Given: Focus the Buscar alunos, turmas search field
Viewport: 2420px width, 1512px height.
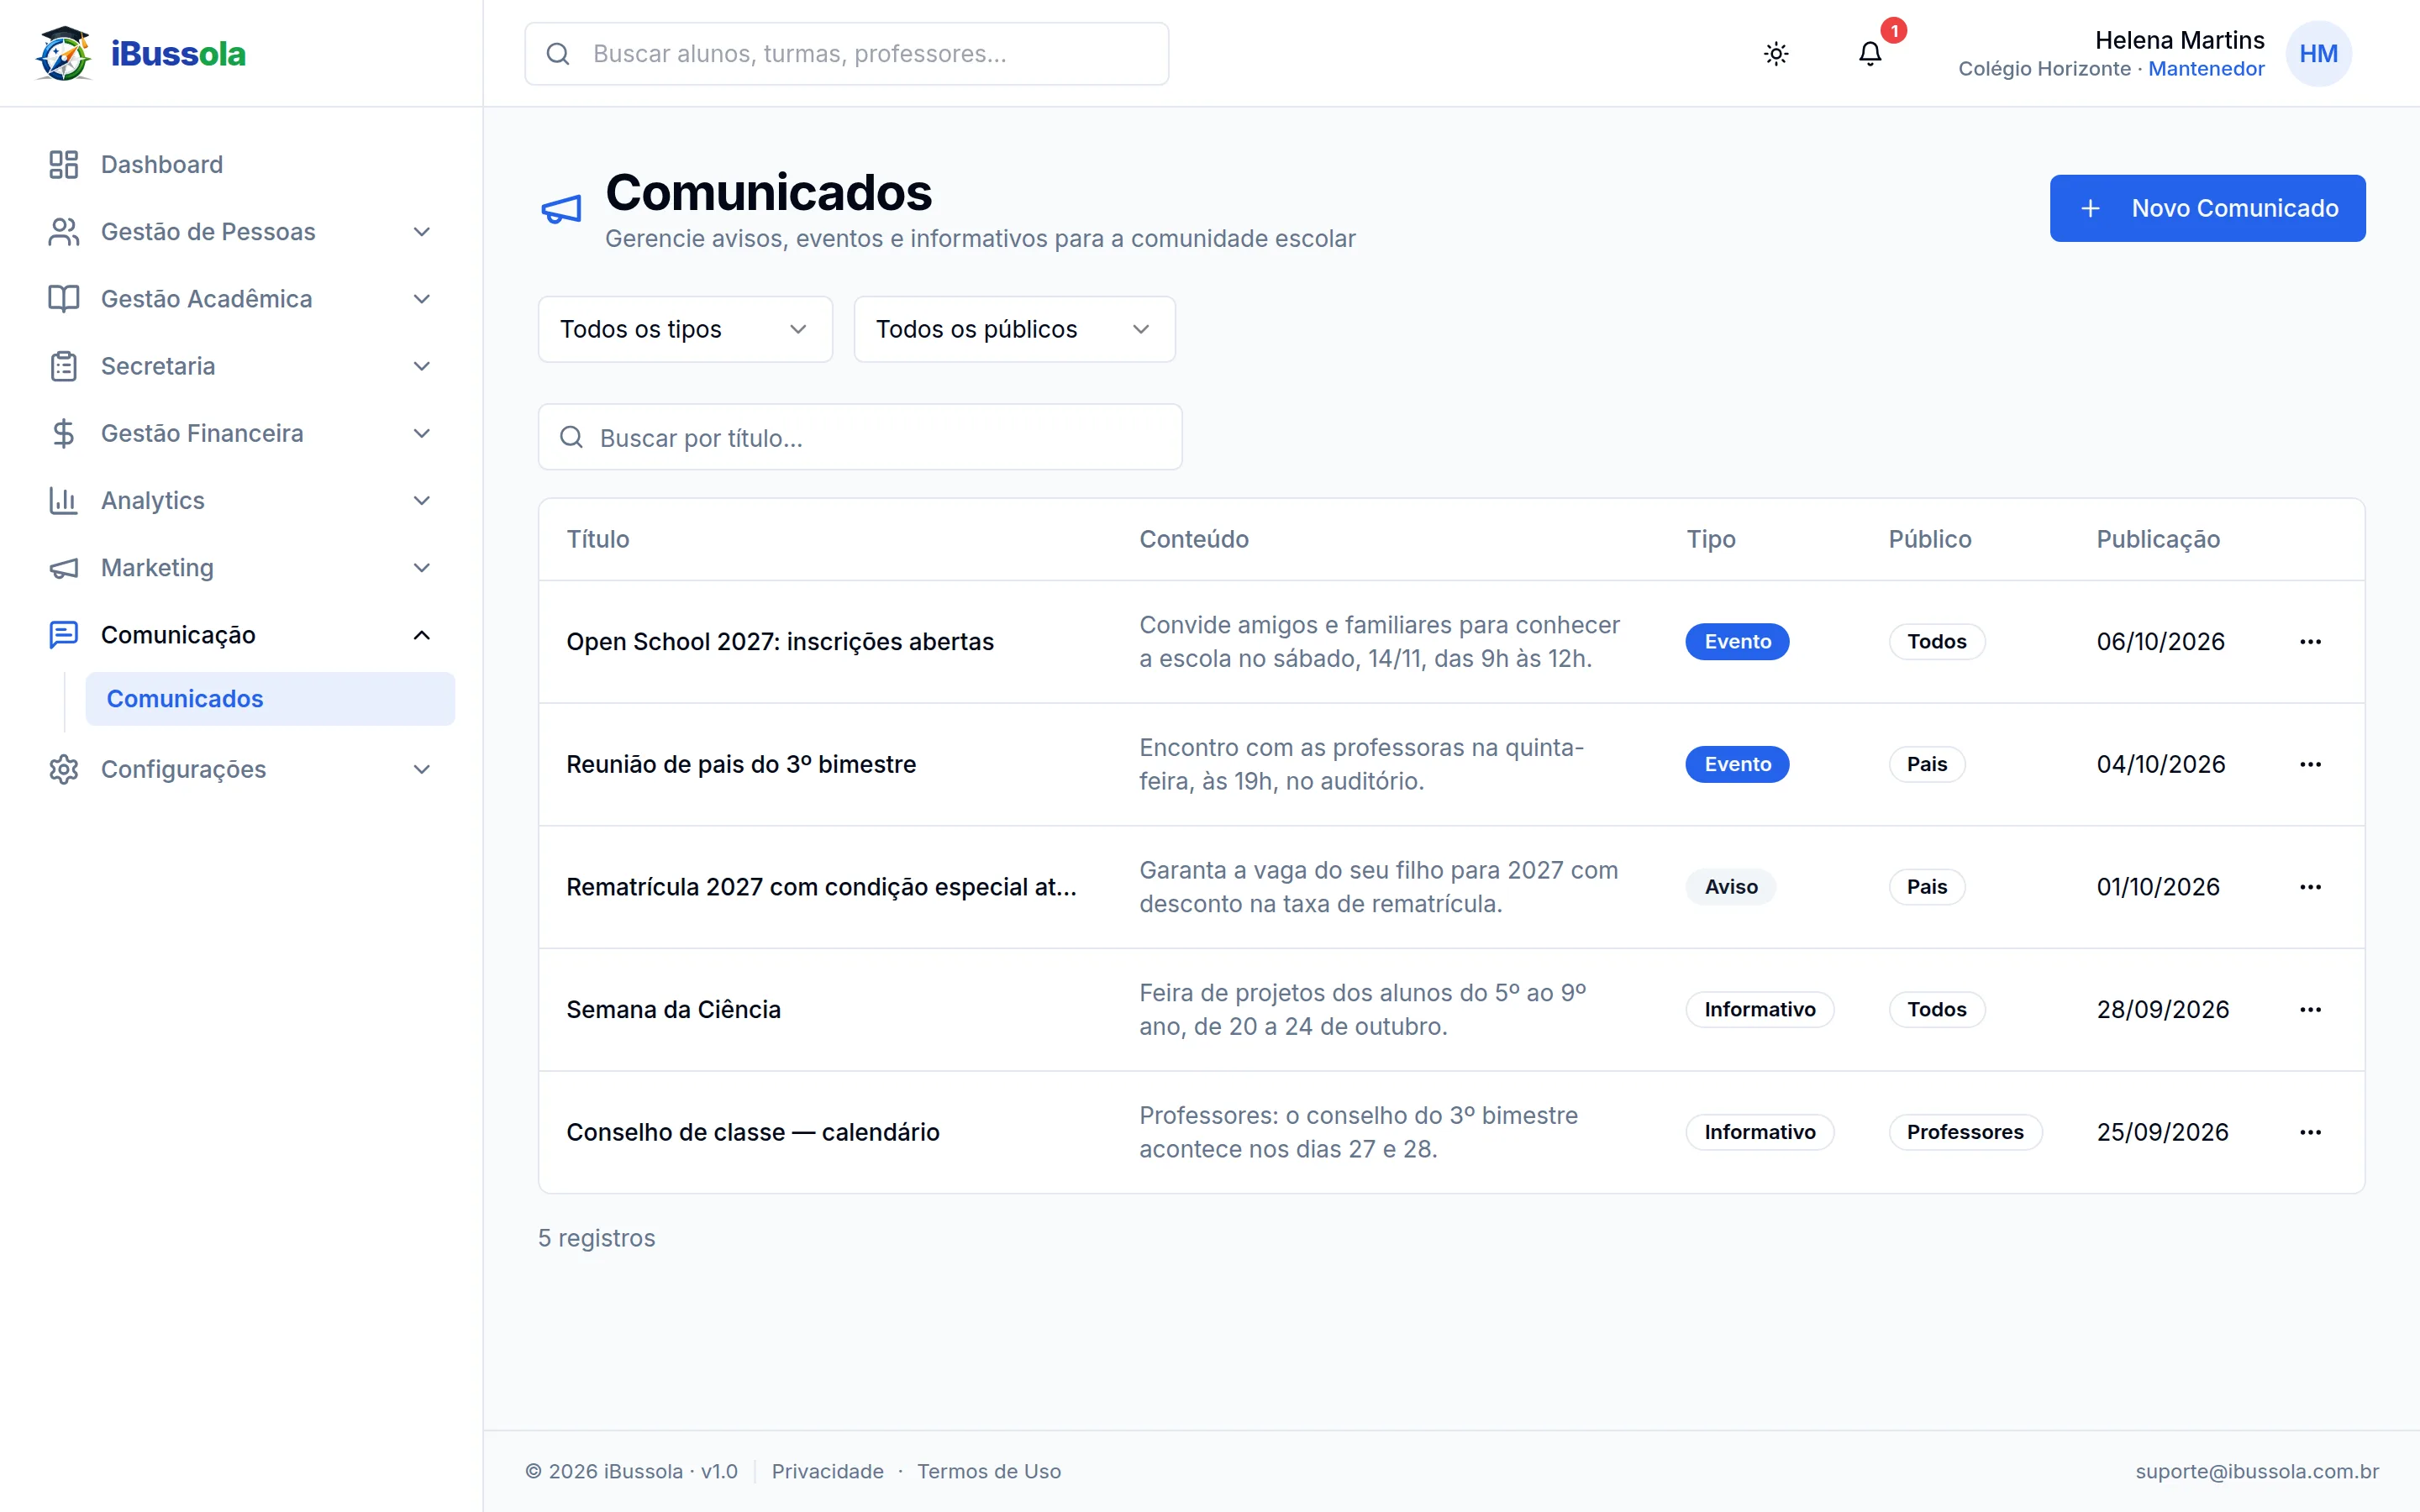Looking at the screenshot, I should click(x=846, y=54).
